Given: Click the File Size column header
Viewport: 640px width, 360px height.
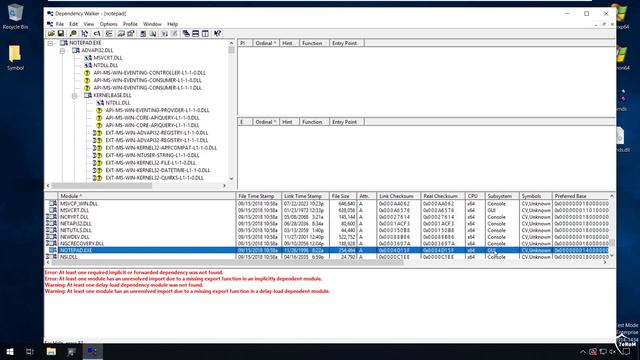Looking at the screenshot, I should click(x=343, y=196).
